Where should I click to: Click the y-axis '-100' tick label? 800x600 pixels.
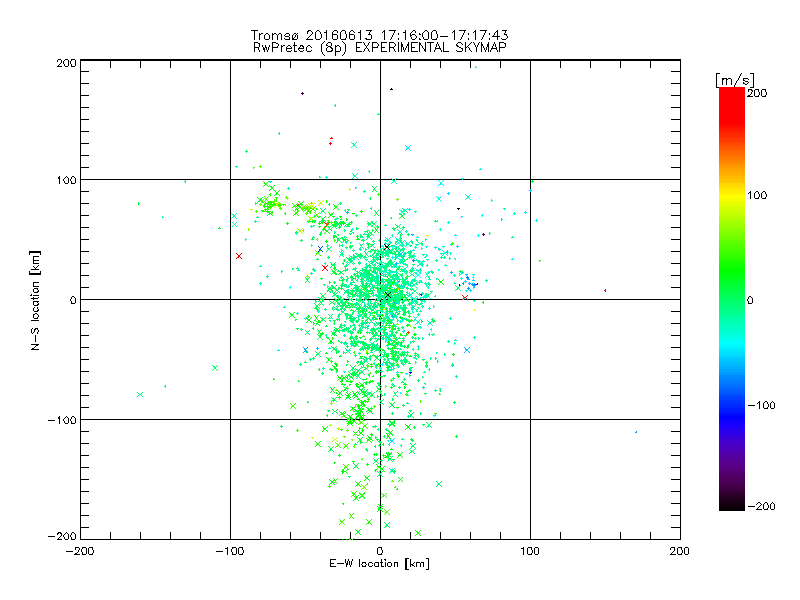(62, 420)
